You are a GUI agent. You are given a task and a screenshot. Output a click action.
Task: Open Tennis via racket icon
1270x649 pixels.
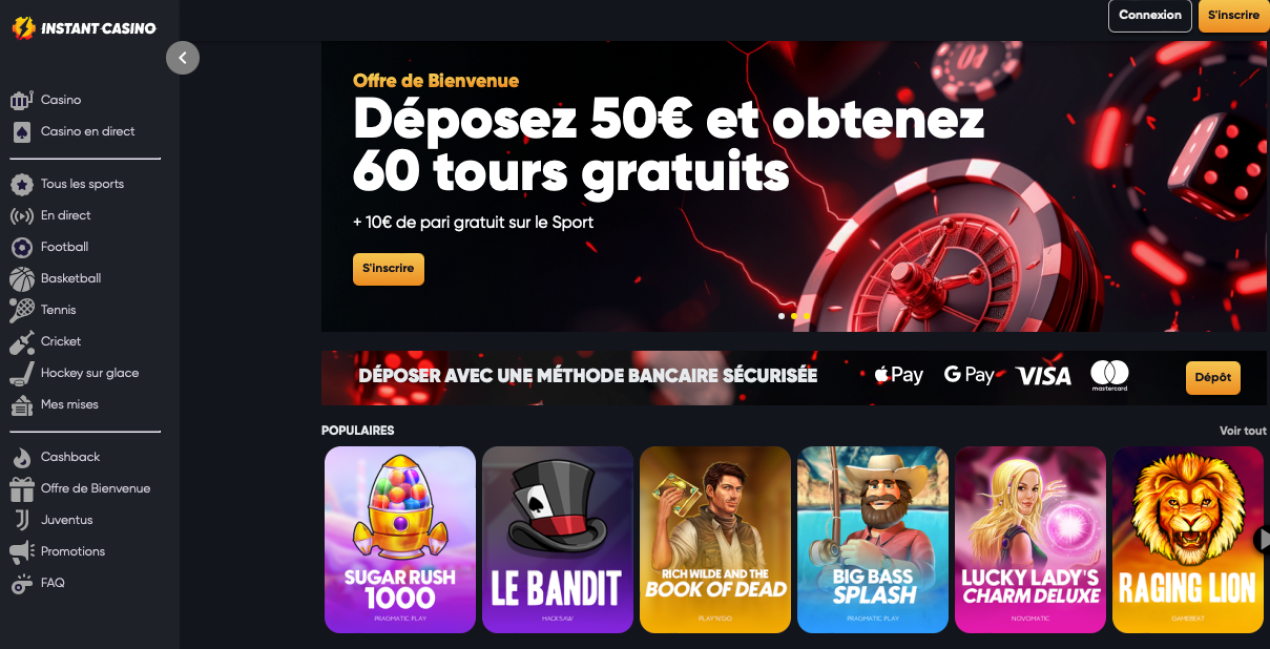pos(22,310)
